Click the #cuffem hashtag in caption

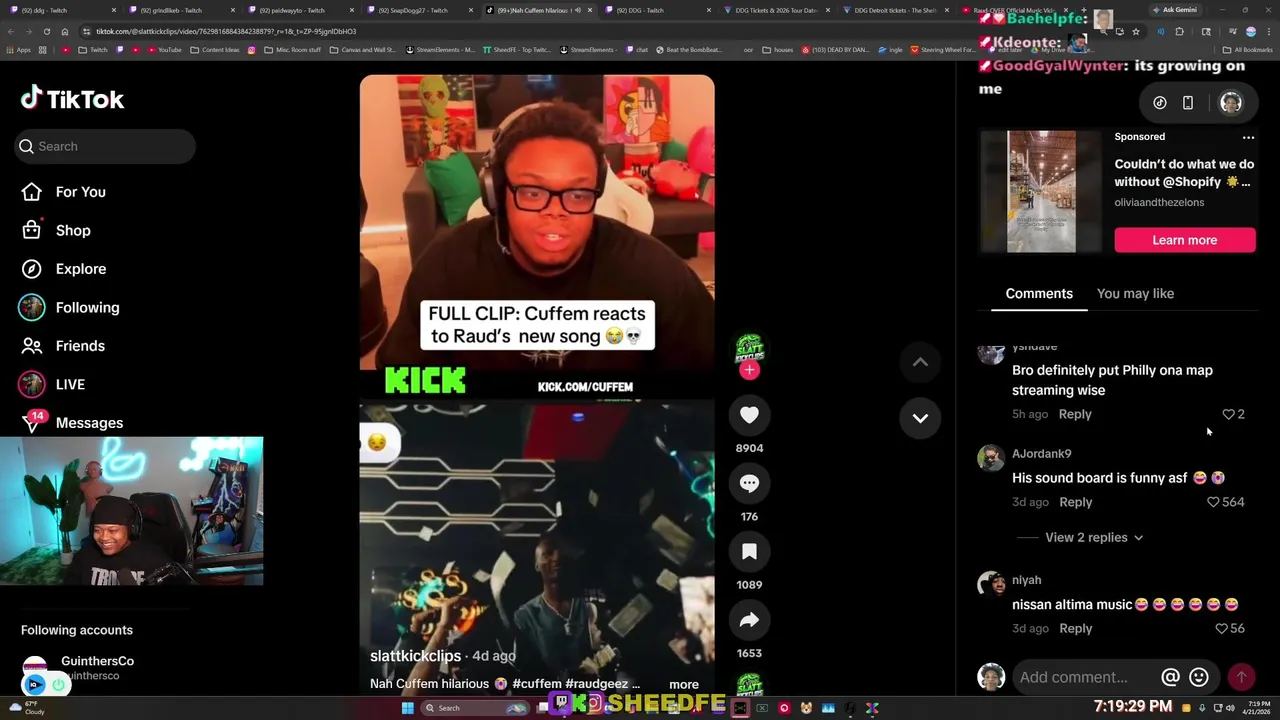pyautogui.click(x=538, y=684)
